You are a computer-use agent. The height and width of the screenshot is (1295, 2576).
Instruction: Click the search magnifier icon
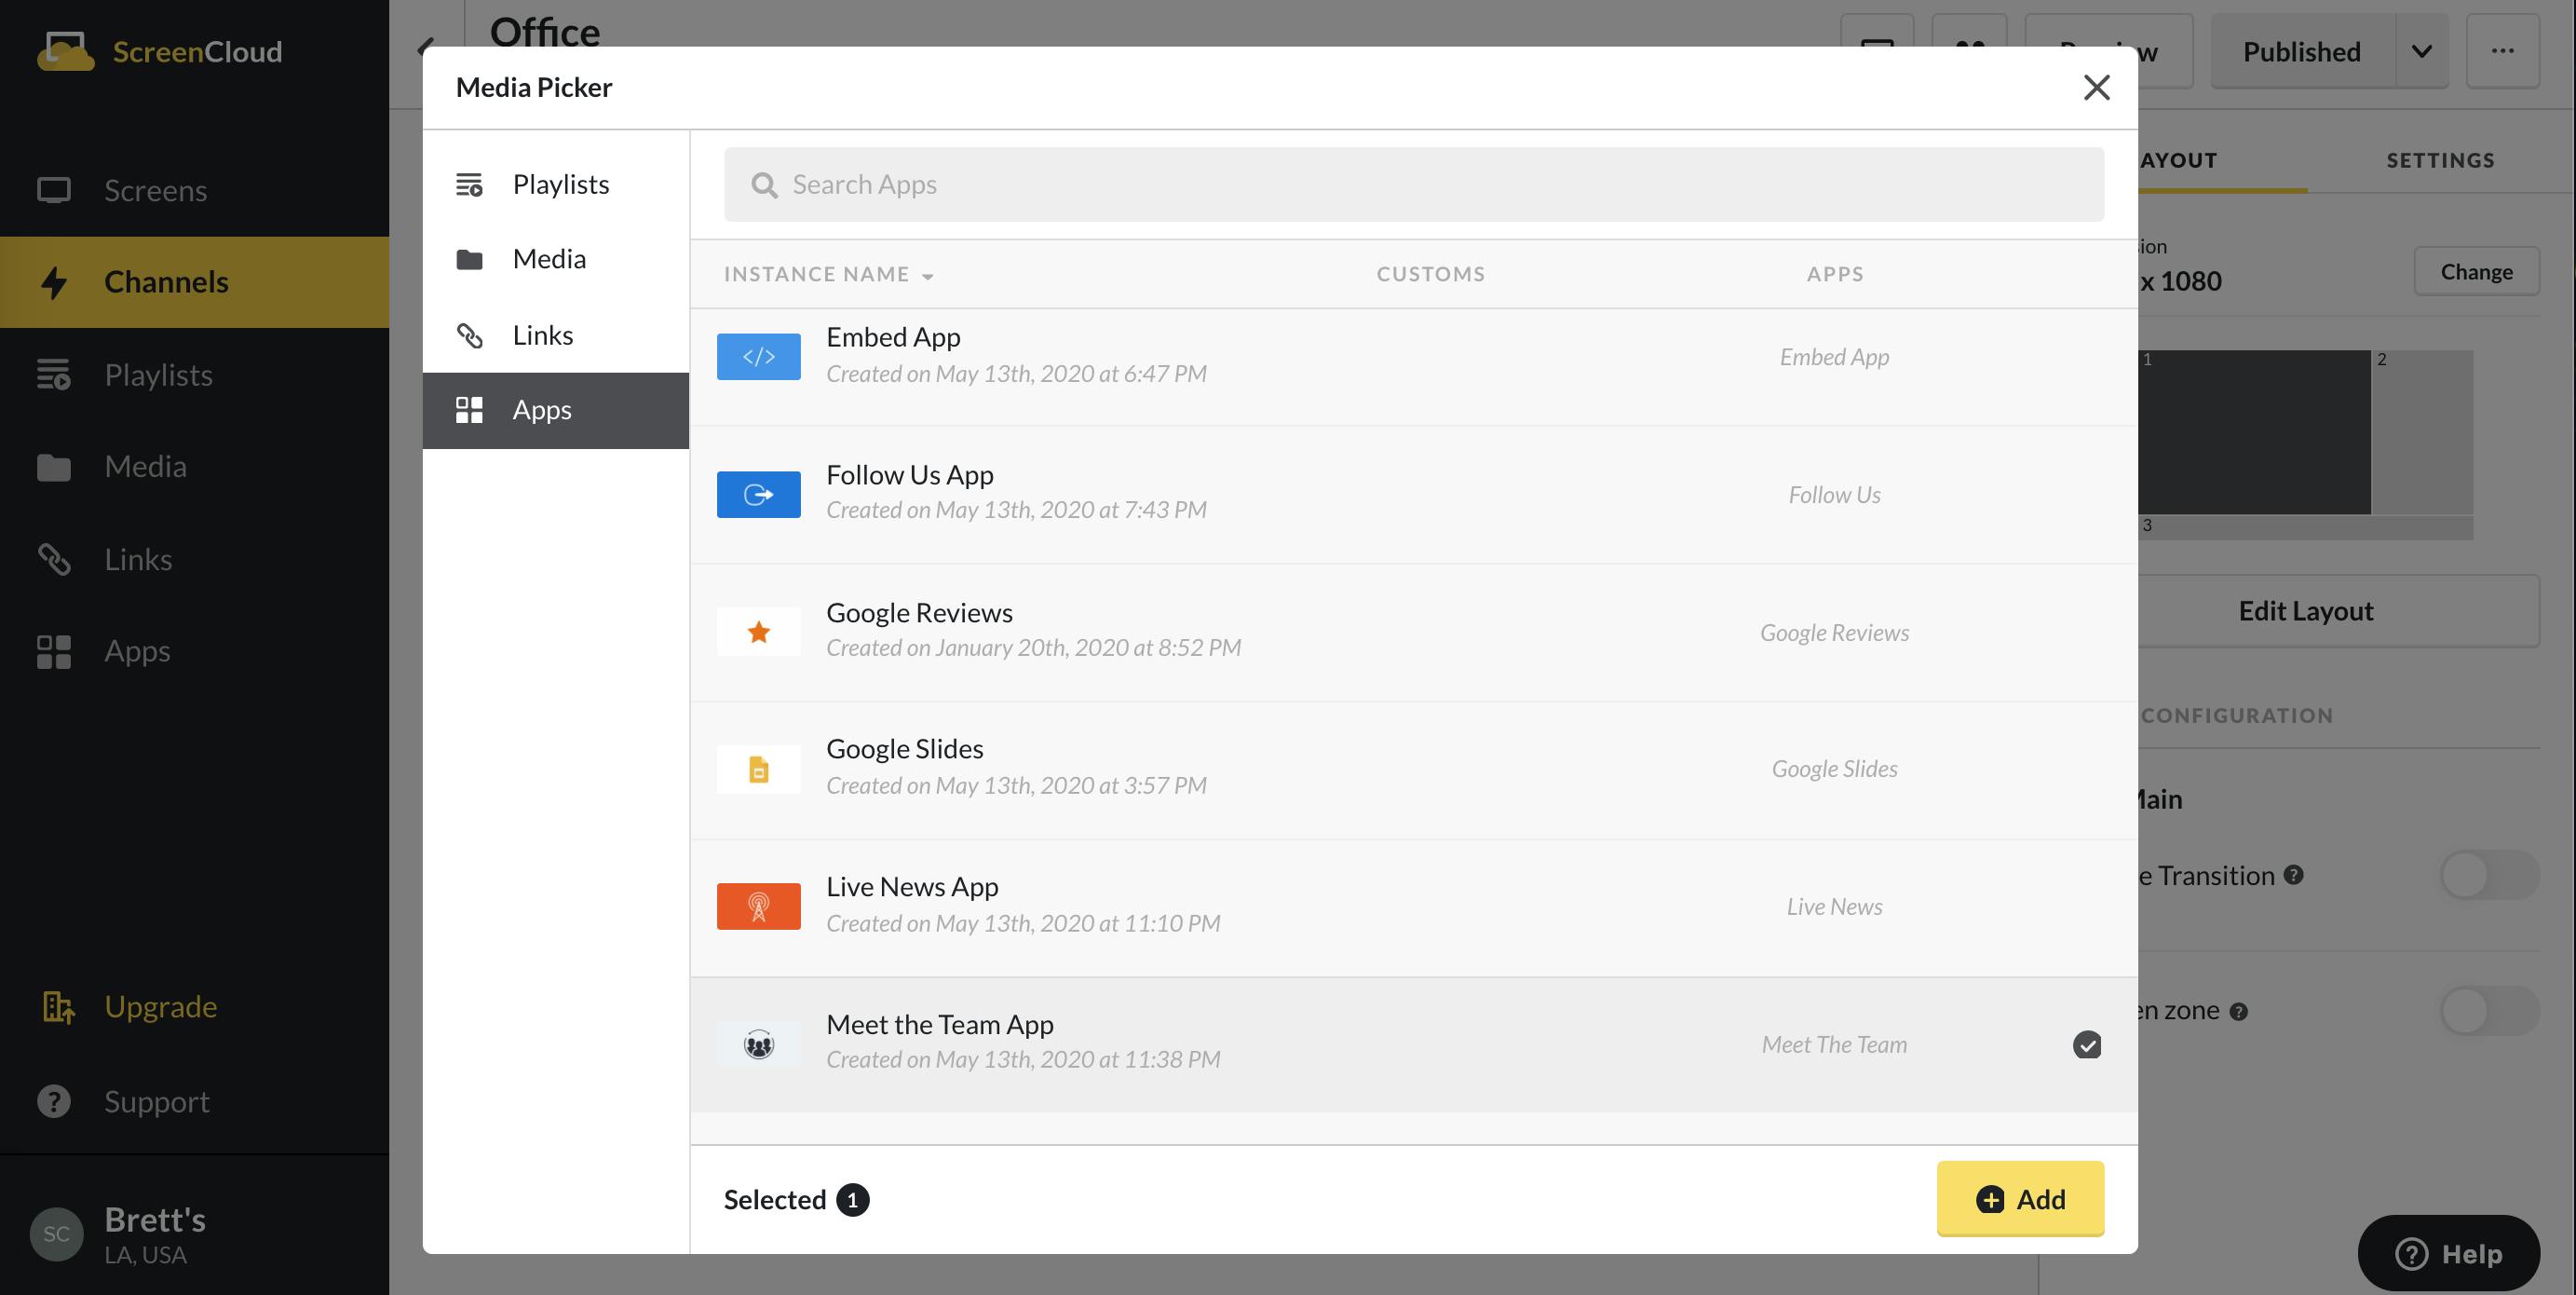[764, 185]
